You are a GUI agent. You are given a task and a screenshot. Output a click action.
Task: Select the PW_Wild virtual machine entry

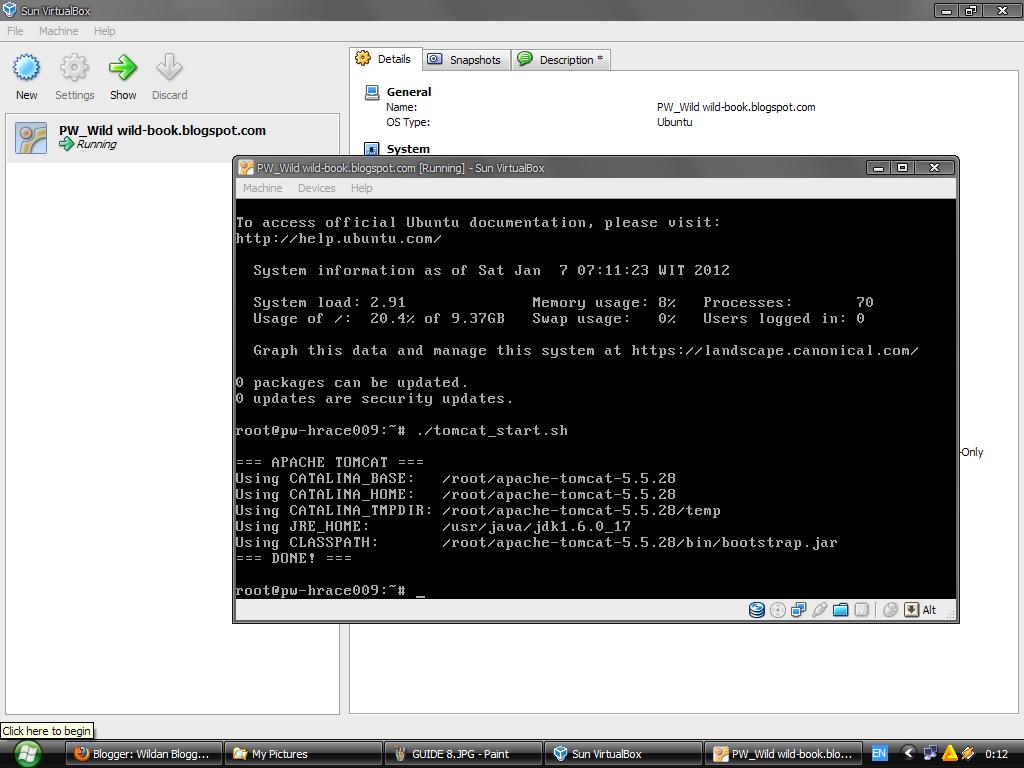point(172,137)
